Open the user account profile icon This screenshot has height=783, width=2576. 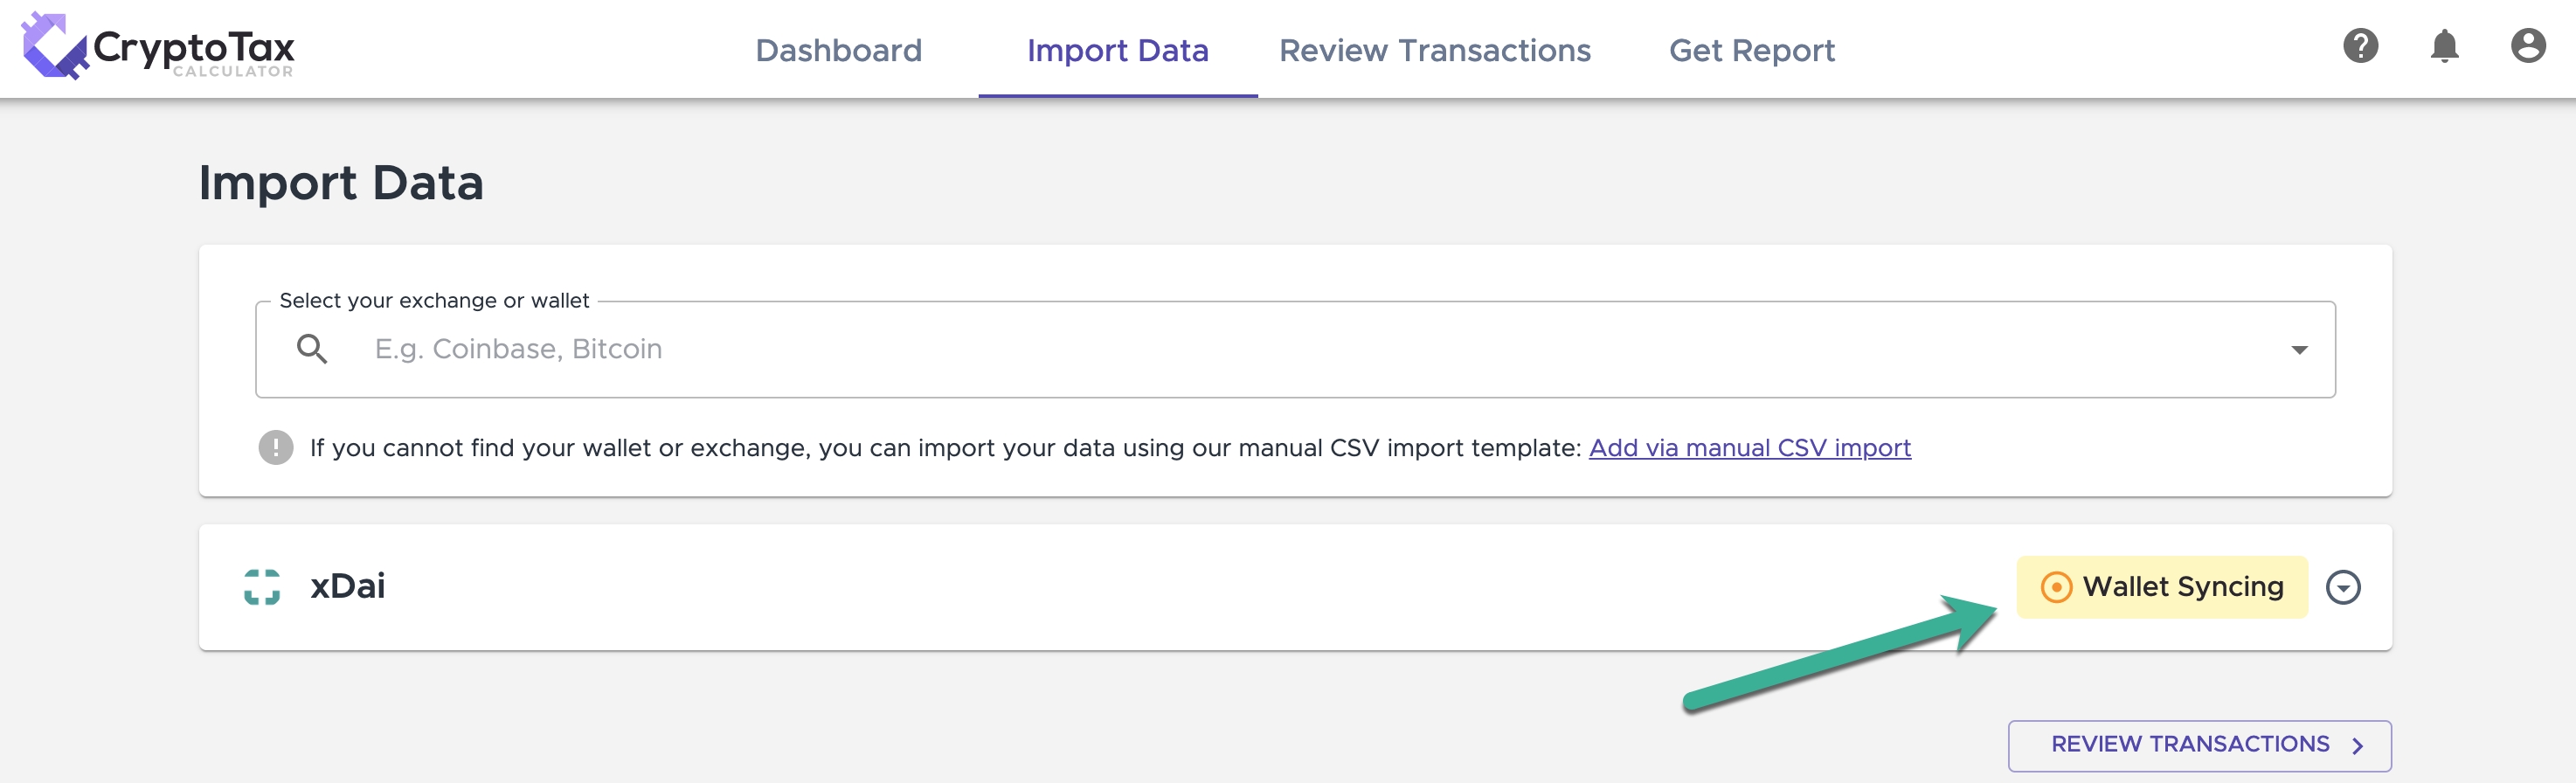pyautogui.click(x=2527, y=46)
